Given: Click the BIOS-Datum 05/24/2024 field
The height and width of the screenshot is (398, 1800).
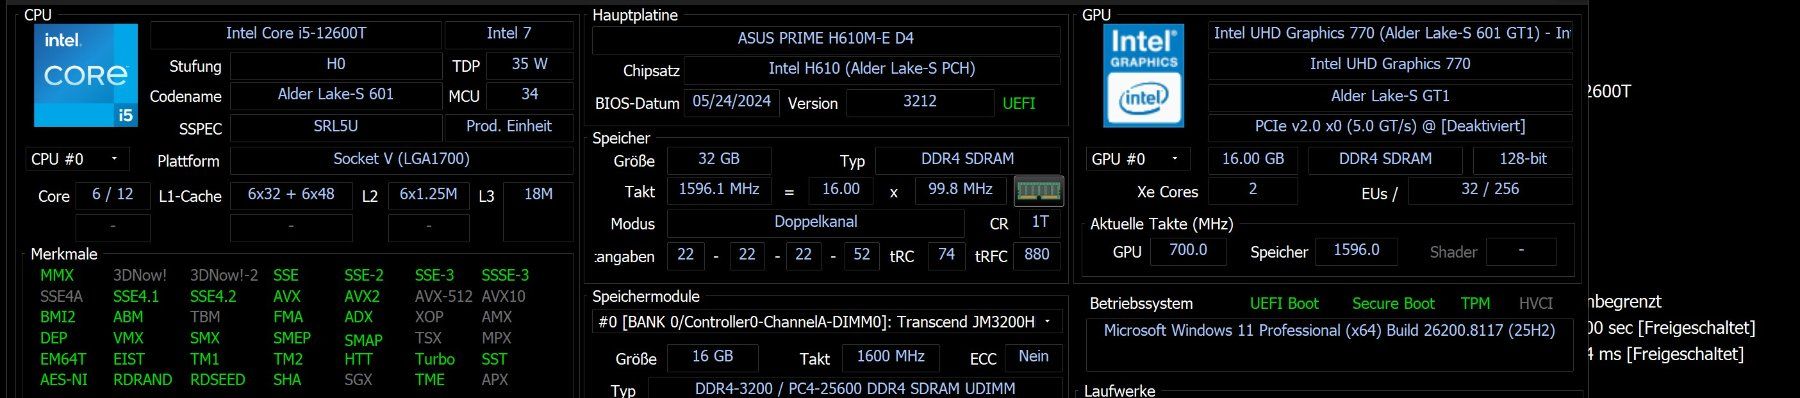Looking at the screenshot, I should [732, 102].
